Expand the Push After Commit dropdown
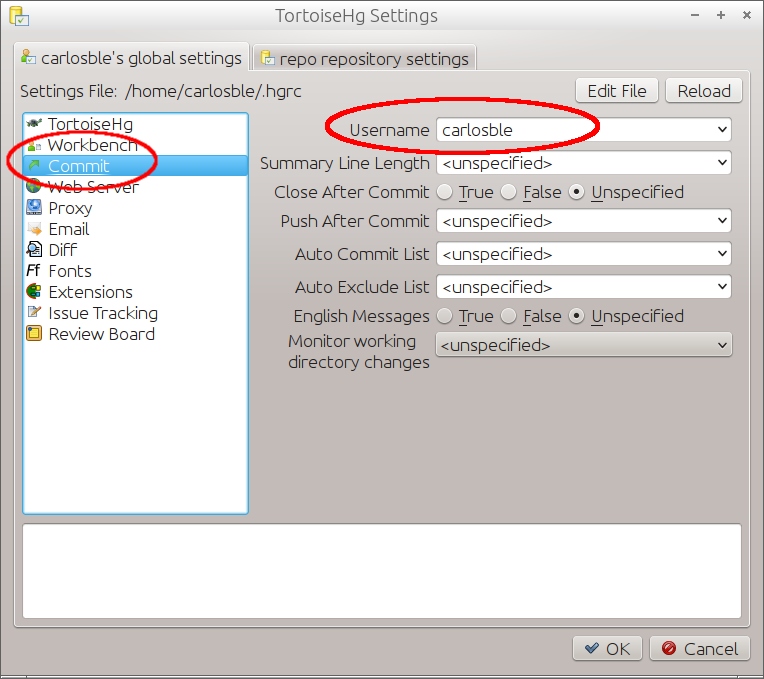Viewport: 764px width, 679px height. pyautogui.click(x=722, y=221)
